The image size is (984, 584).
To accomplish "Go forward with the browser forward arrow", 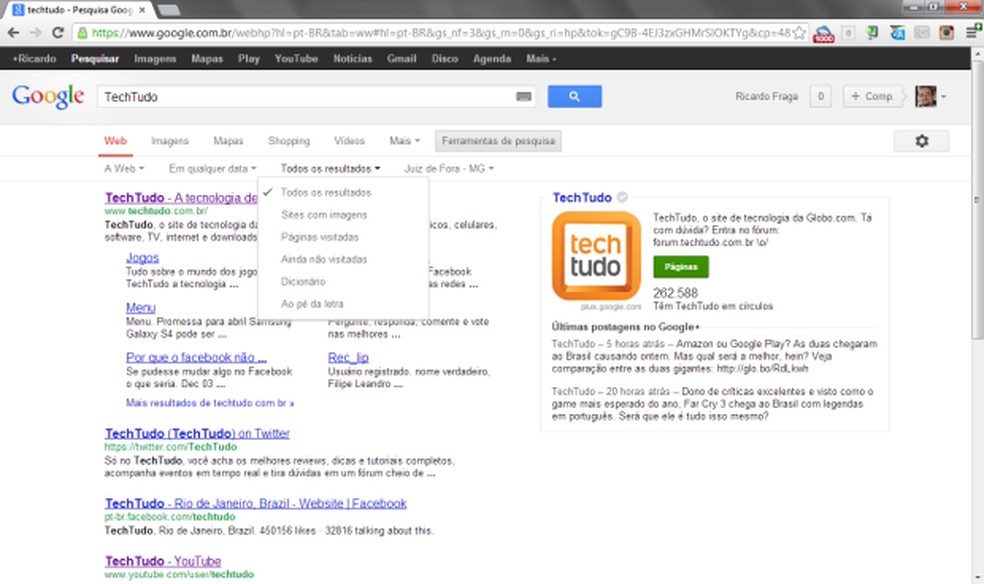I will 36,33.
